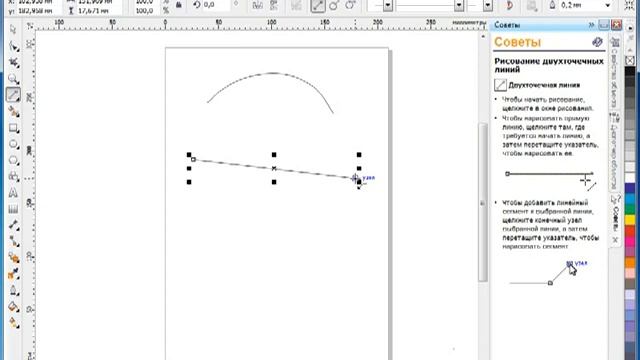
Task: Click the vertical scrollbar up arrow
Action: click(483, 36)
